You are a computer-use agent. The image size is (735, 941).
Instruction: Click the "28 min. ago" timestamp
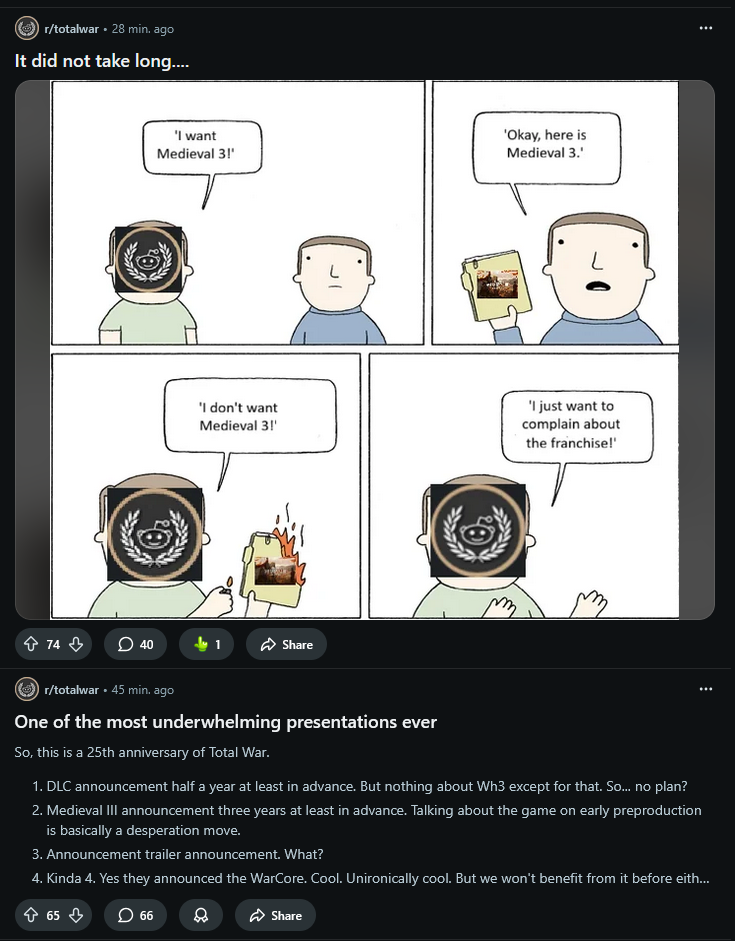143,29
